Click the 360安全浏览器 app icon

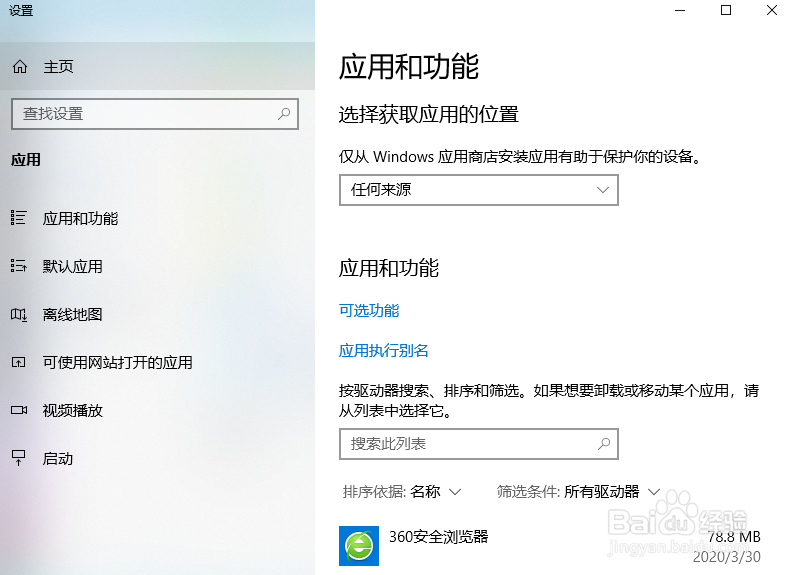(x=359, y=546)
